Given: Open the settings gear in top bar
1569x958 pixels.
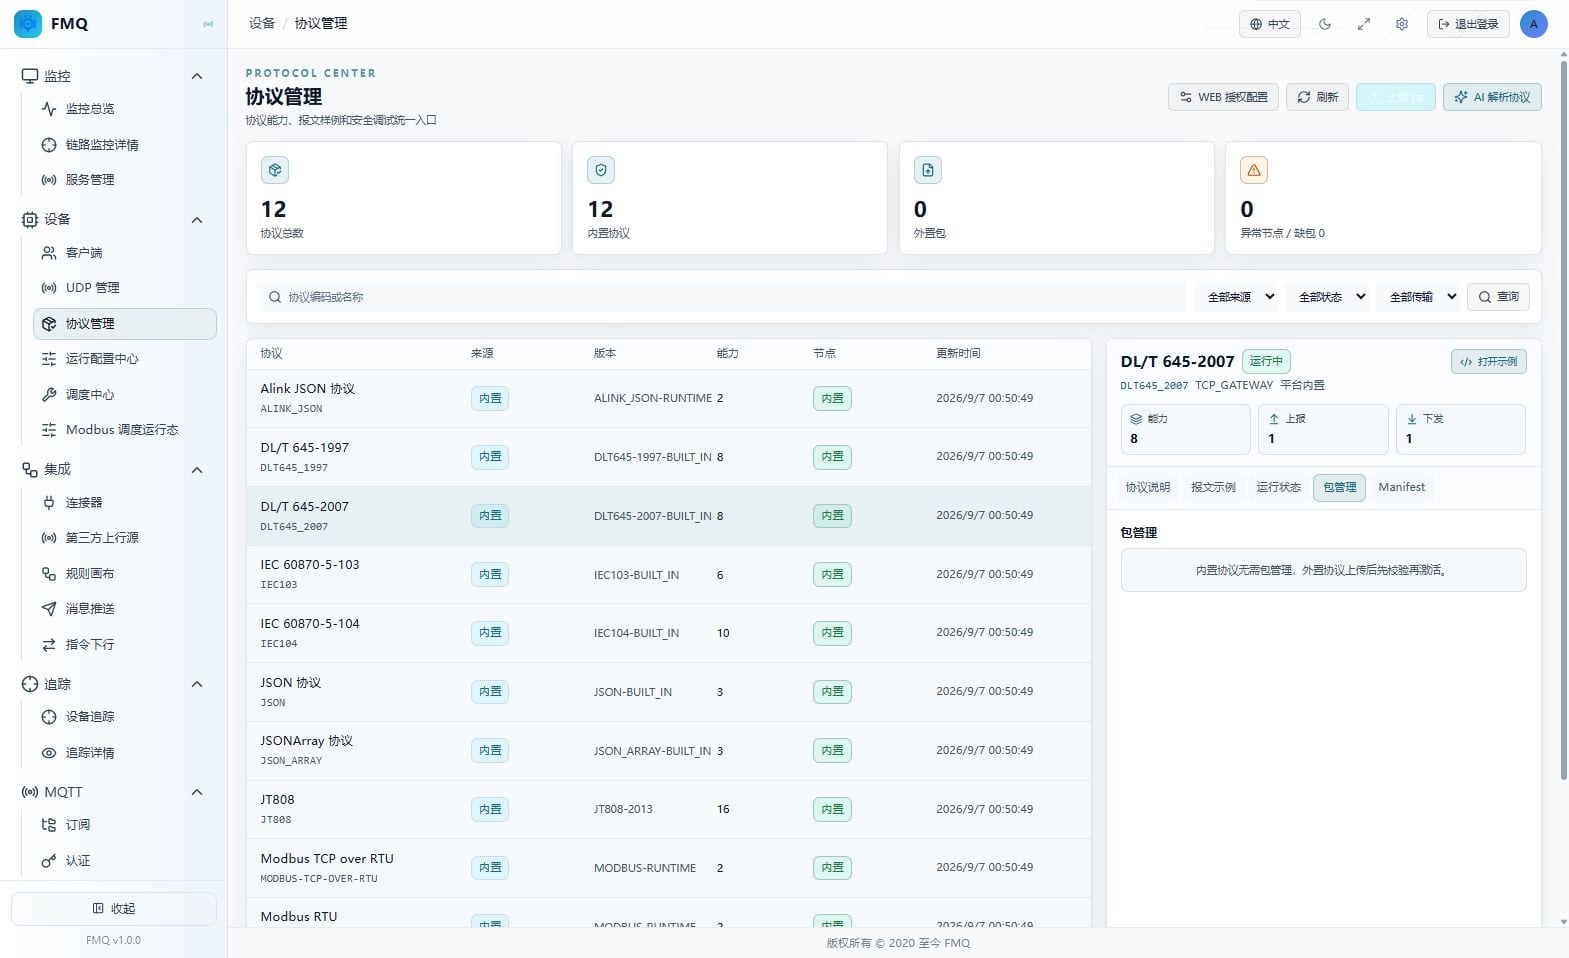Looking at the screenshot, I should 1402,24.
